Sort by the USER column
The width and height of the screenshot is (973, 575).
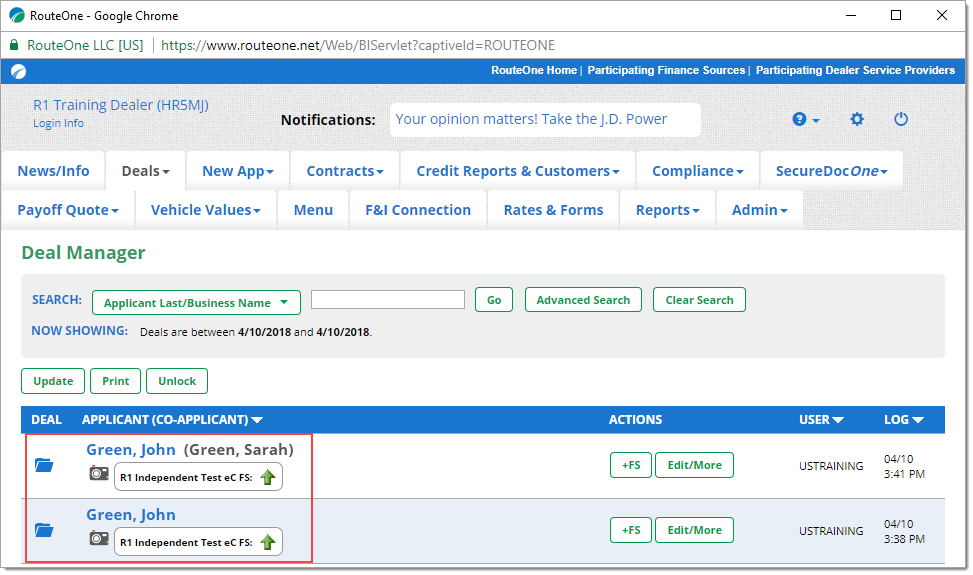821,420
